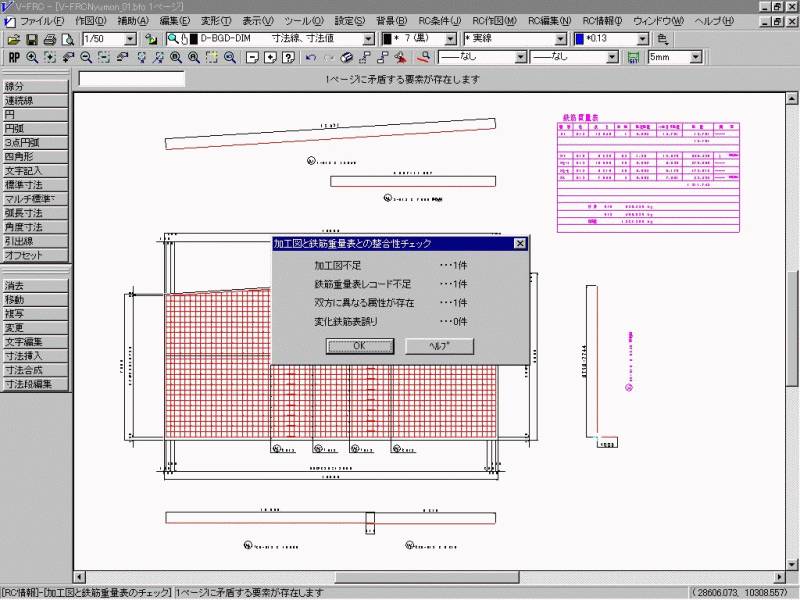Open Print Preview from the toolbar
The width and height of the screenshot is (800, 600).
67,39
